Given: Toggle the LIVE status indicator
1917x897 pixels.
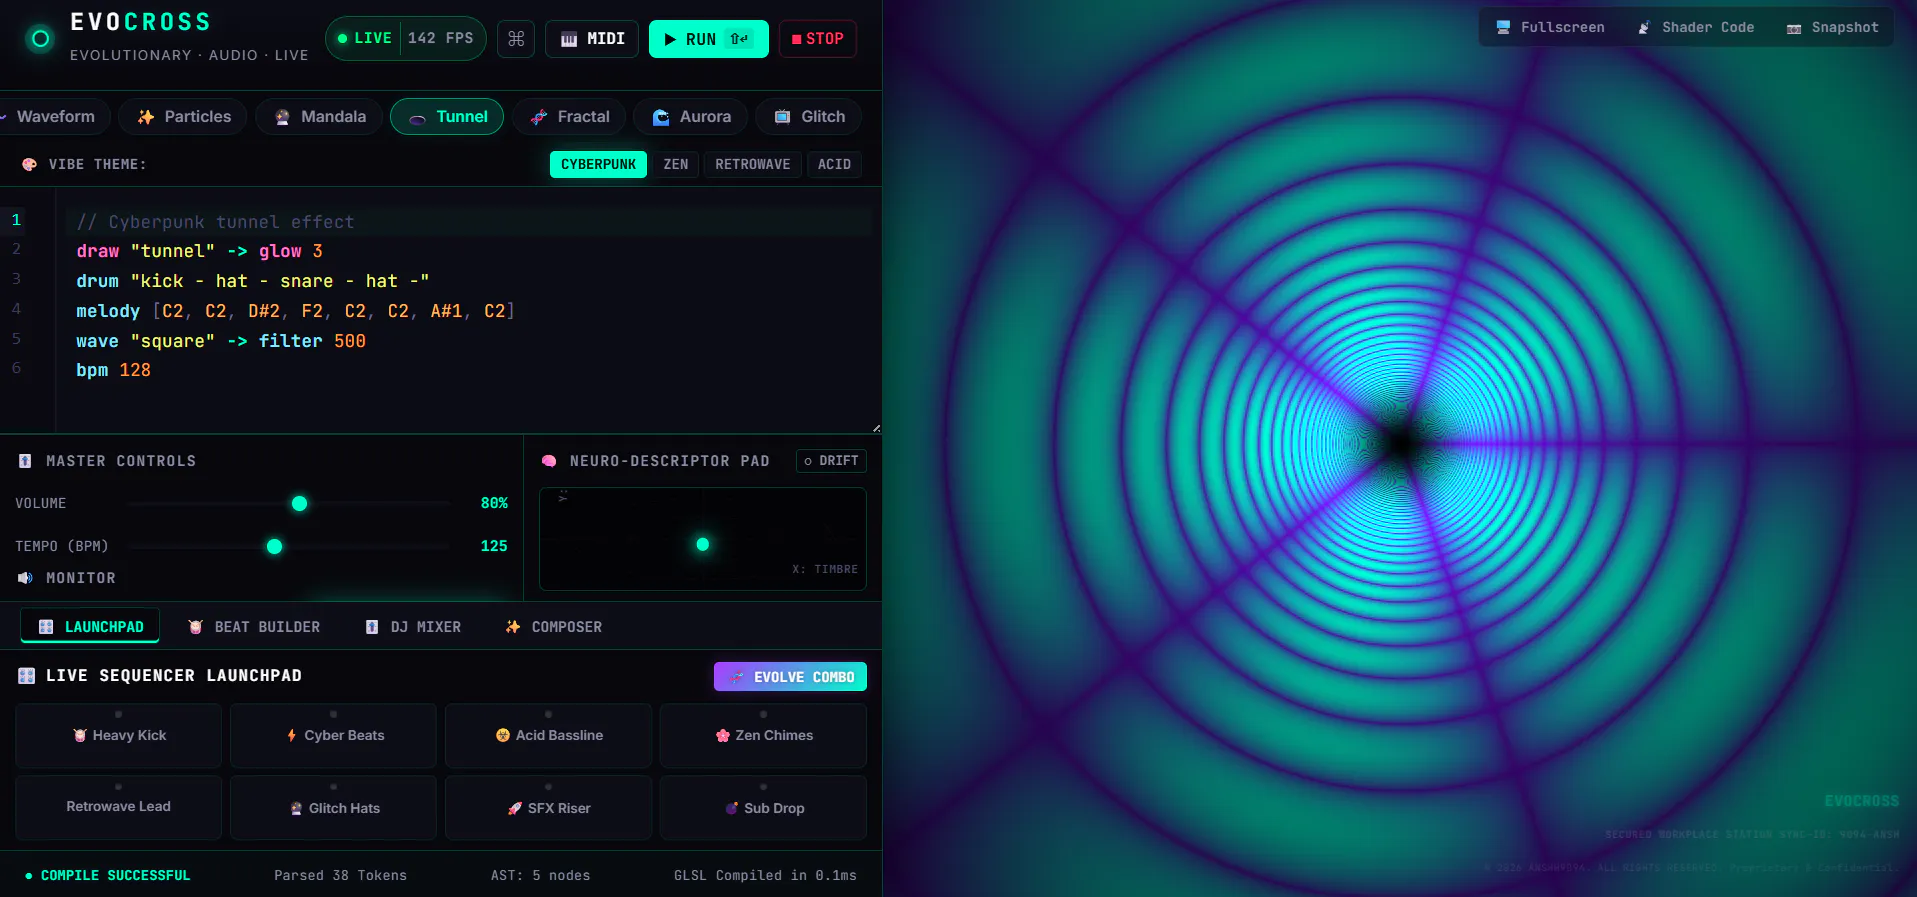Looking at the screenshot, I should pyautogui.click(x=364, y=38).
